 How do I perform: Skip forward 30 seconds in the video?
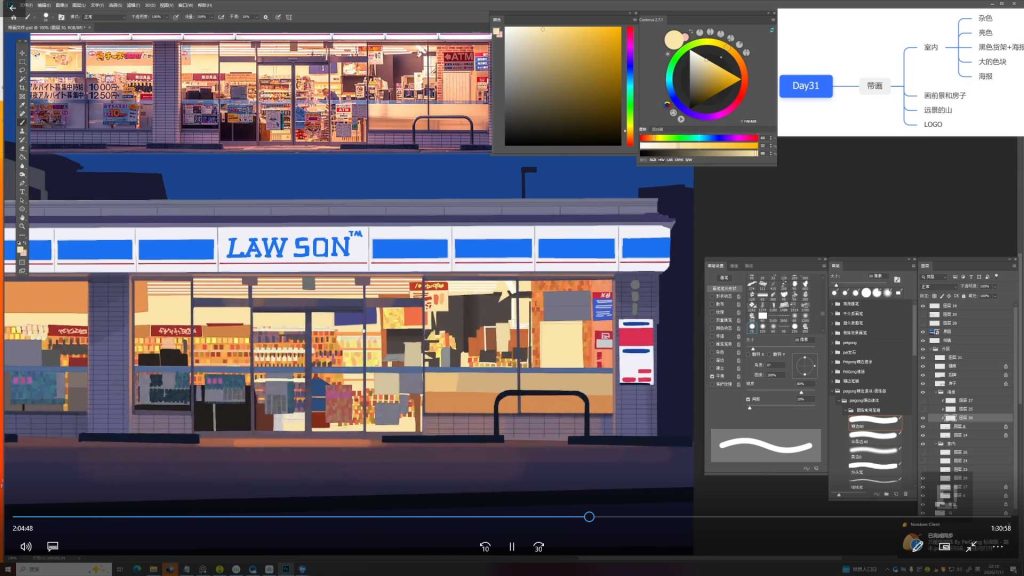538,547
